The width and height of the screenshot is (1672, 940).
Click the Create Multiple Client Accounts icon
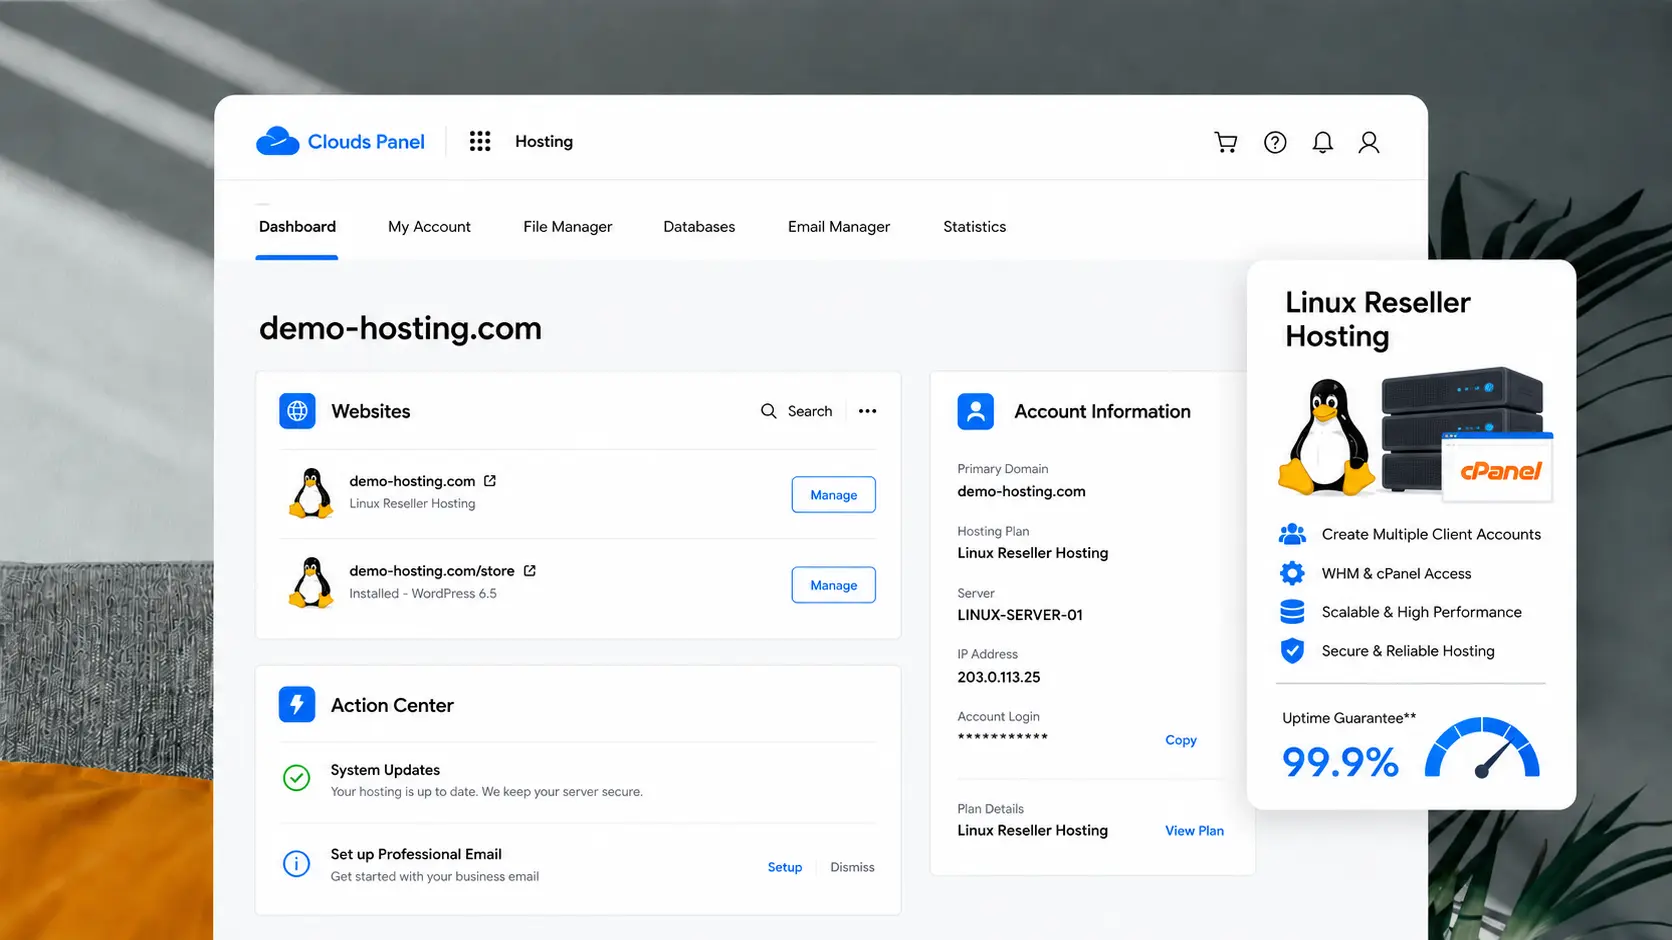(x=1292, y=534)
